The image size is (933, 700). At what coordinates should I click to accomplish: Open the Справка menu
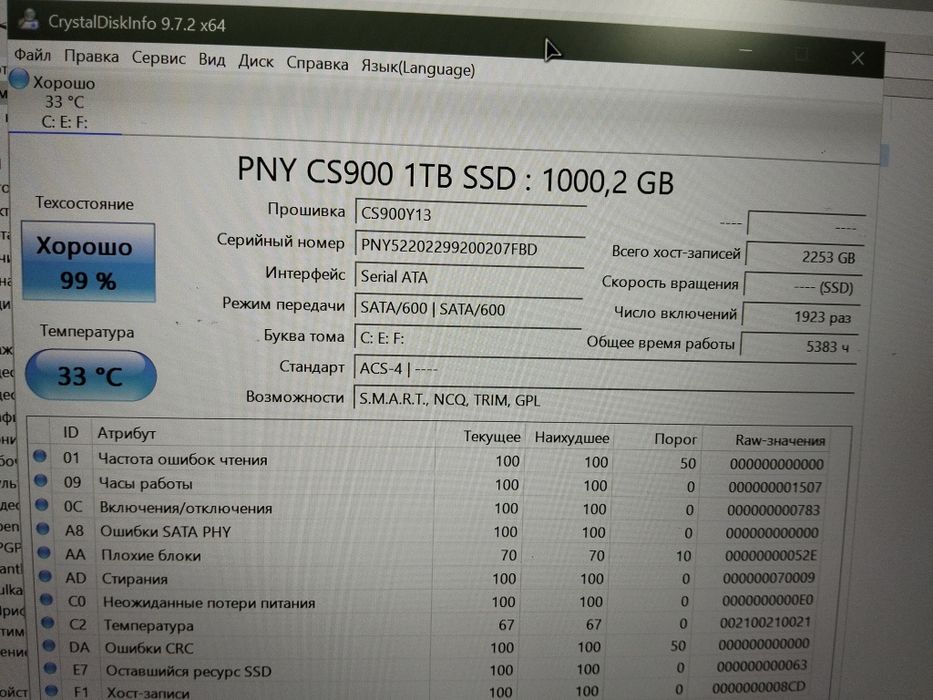(317, 63)
